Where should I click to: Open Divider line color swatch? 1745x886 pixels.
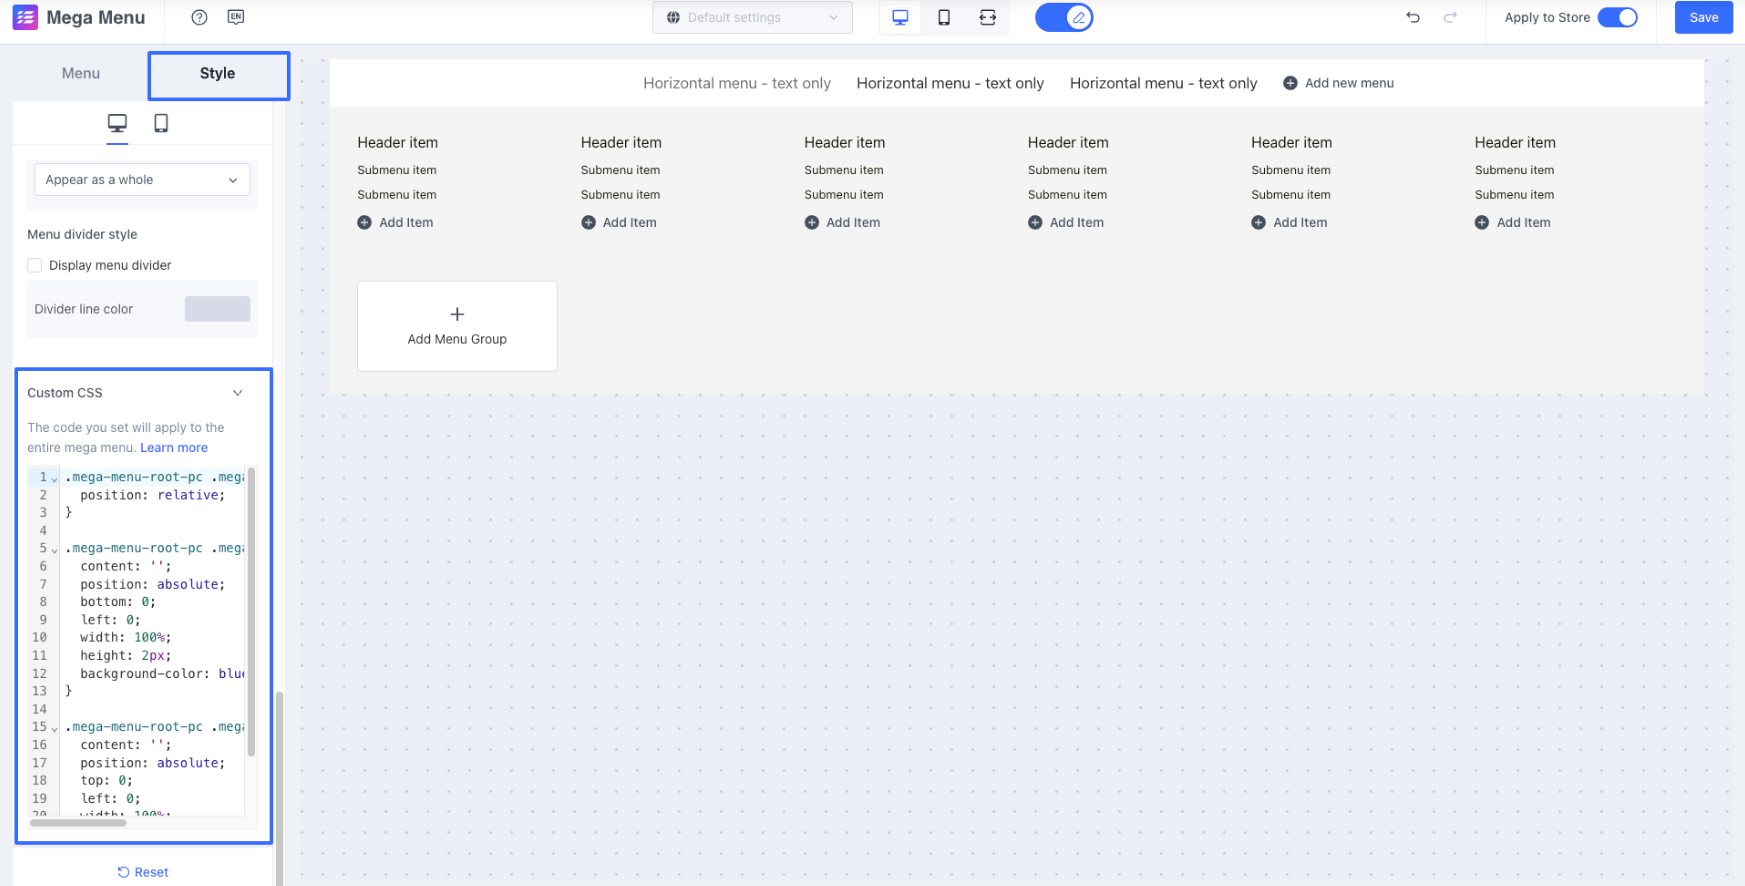pyautogui.click(x=217, y=309)
